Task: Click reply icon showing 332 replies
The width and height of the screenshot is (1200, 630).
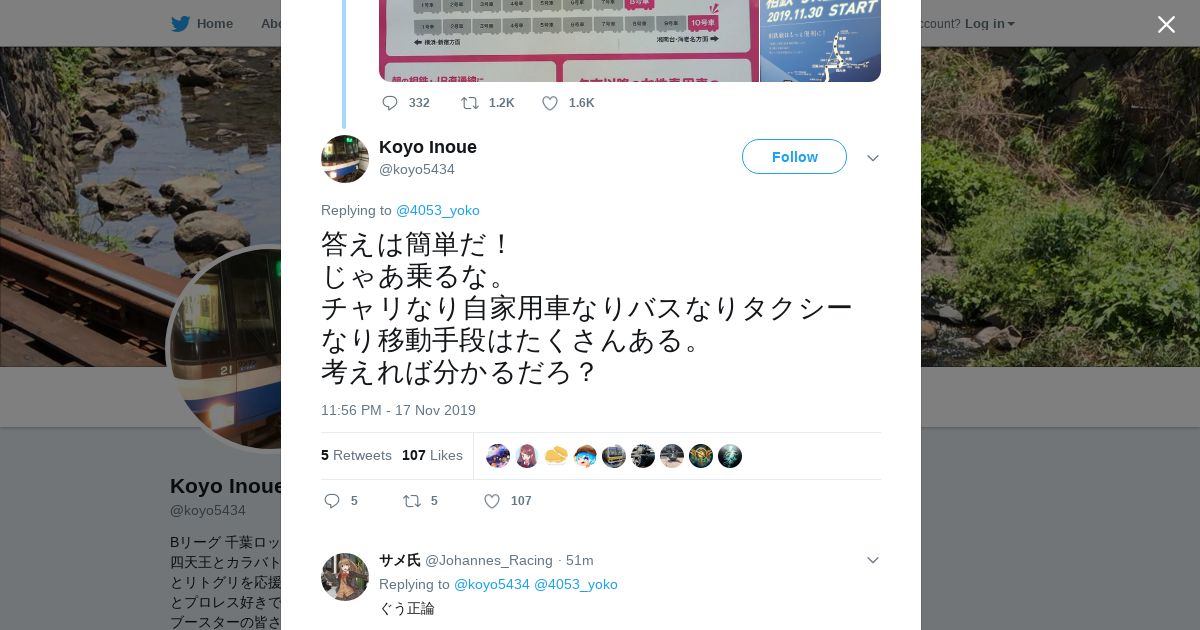Action: coord(390,103)
